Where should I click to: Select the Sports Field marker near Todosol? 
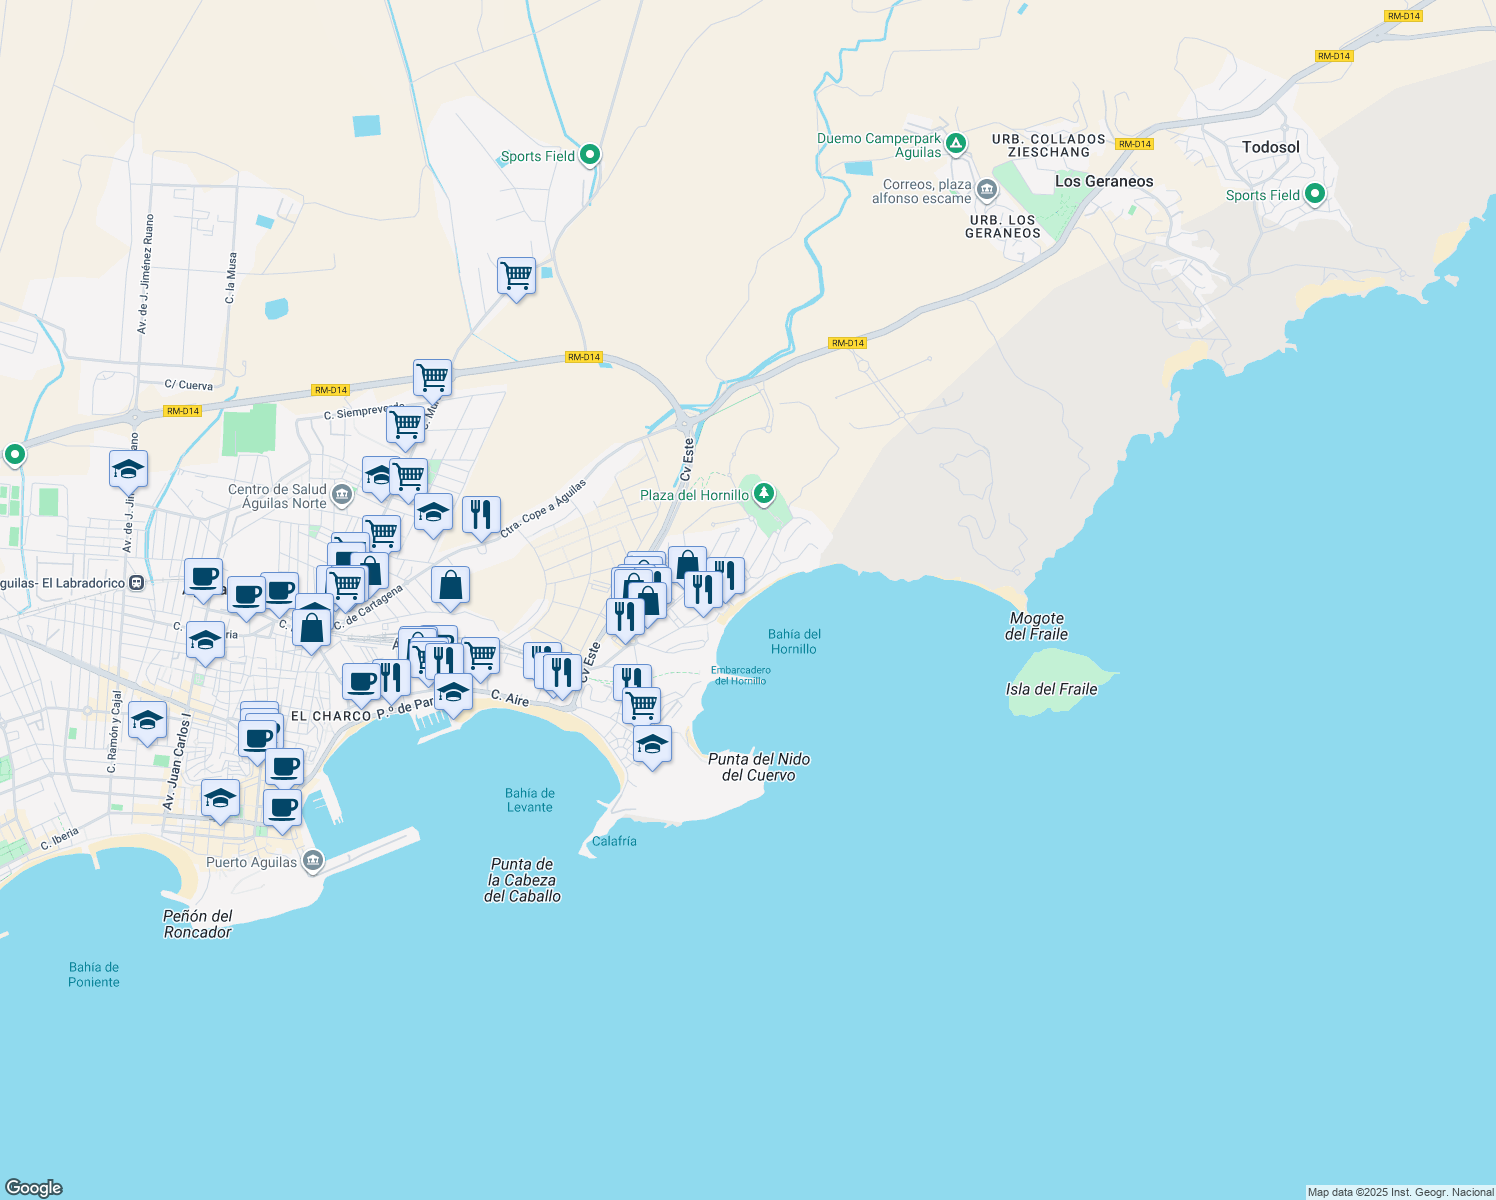coord(1315,194)
